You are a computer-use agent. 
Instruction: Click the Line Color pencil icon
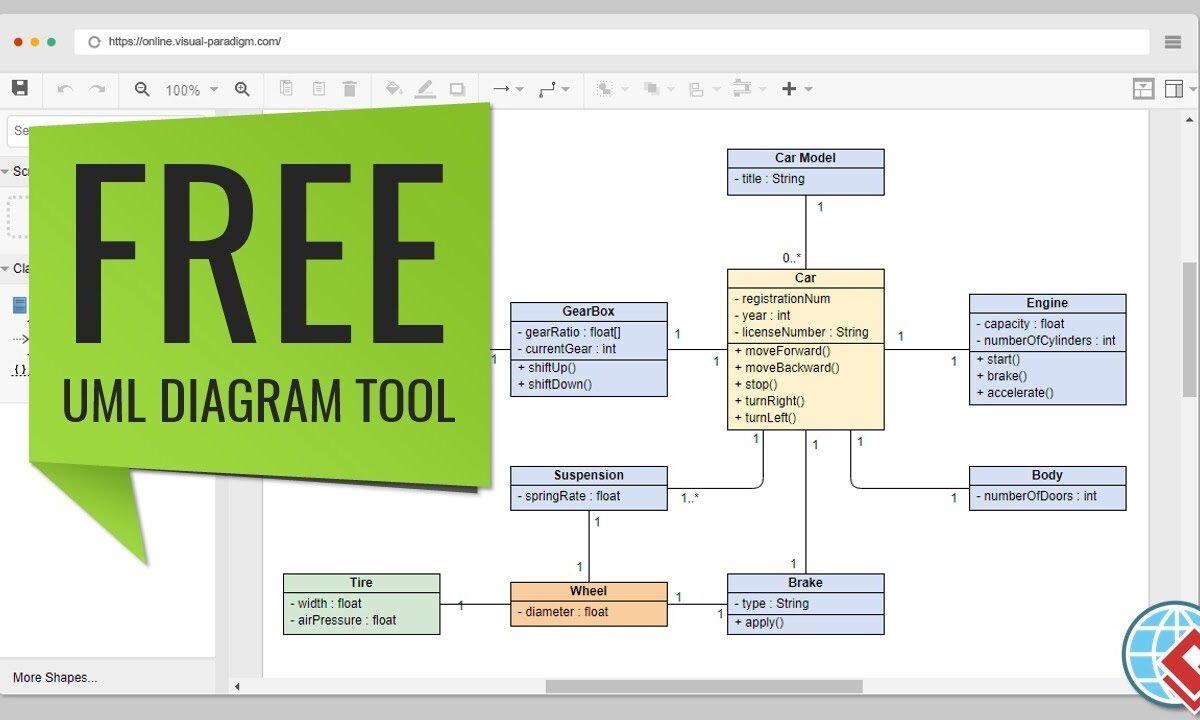click(425, 89)
